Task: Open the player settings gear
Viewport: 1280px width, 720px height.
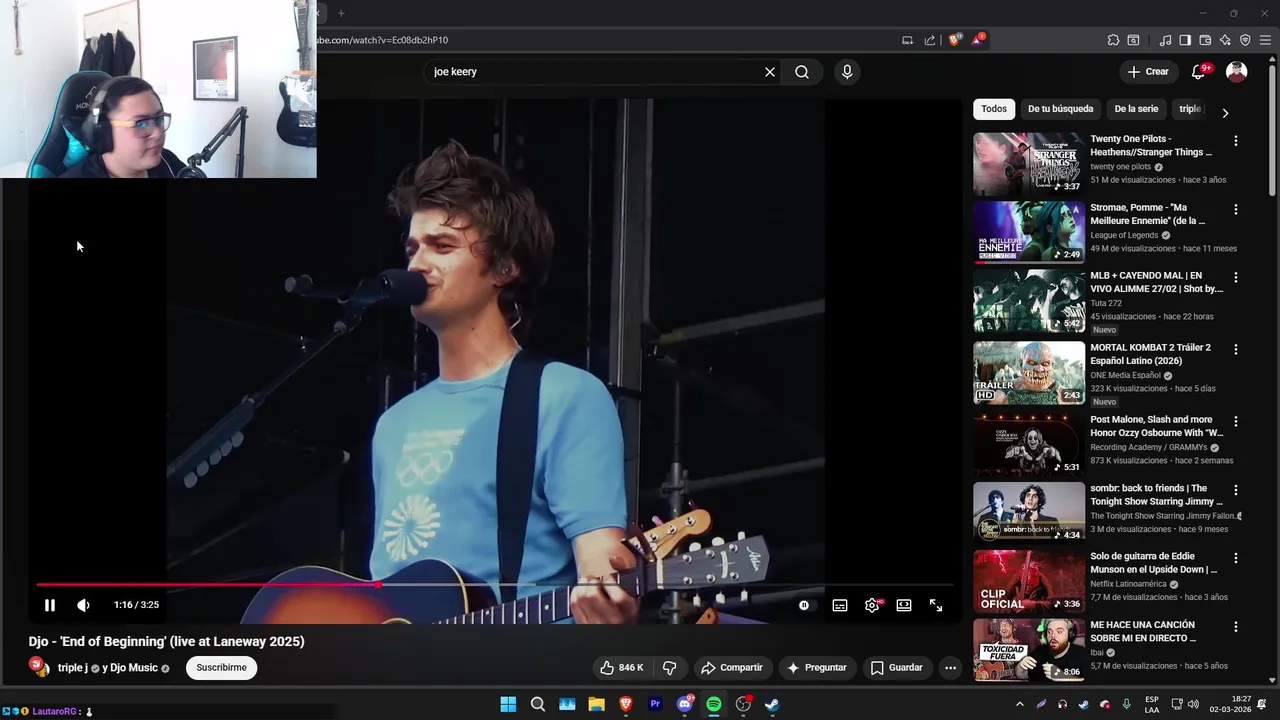Action: (x=872, y=605)
